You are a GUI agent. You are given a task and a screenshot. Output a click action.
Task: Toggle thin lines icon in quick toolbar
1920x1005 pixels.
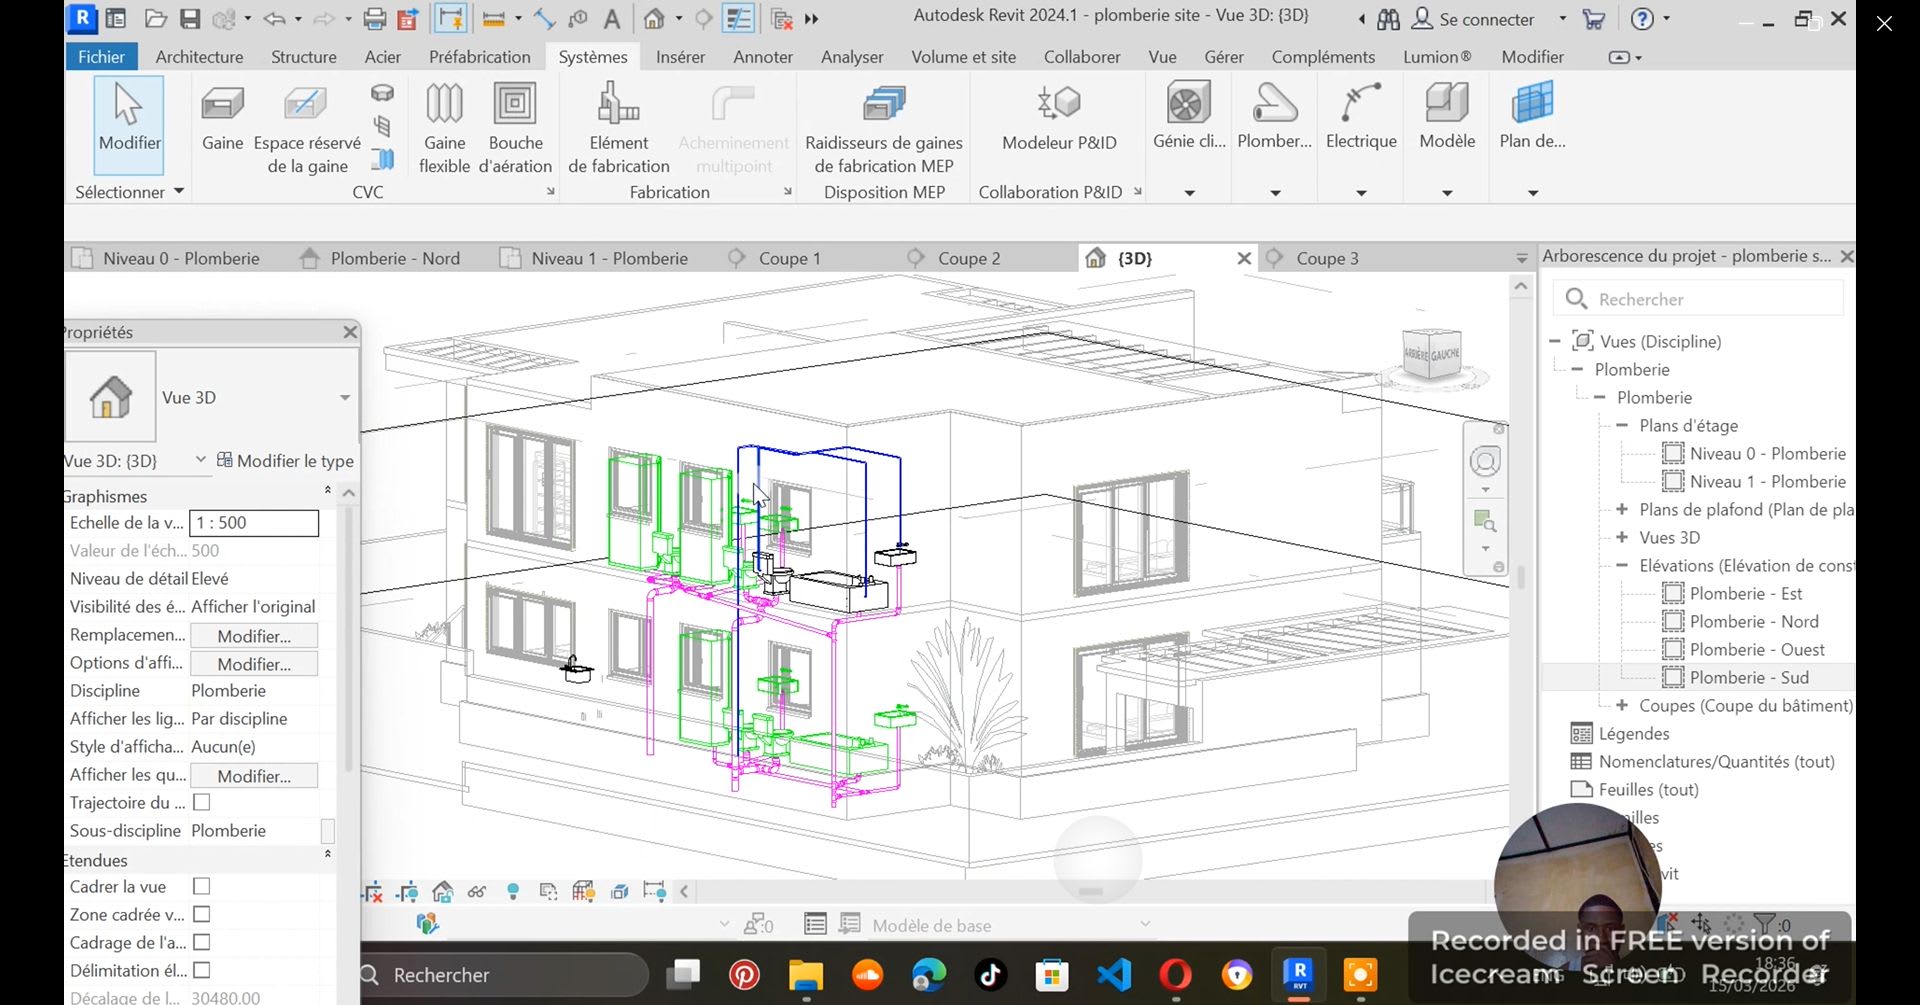(739, 18)
